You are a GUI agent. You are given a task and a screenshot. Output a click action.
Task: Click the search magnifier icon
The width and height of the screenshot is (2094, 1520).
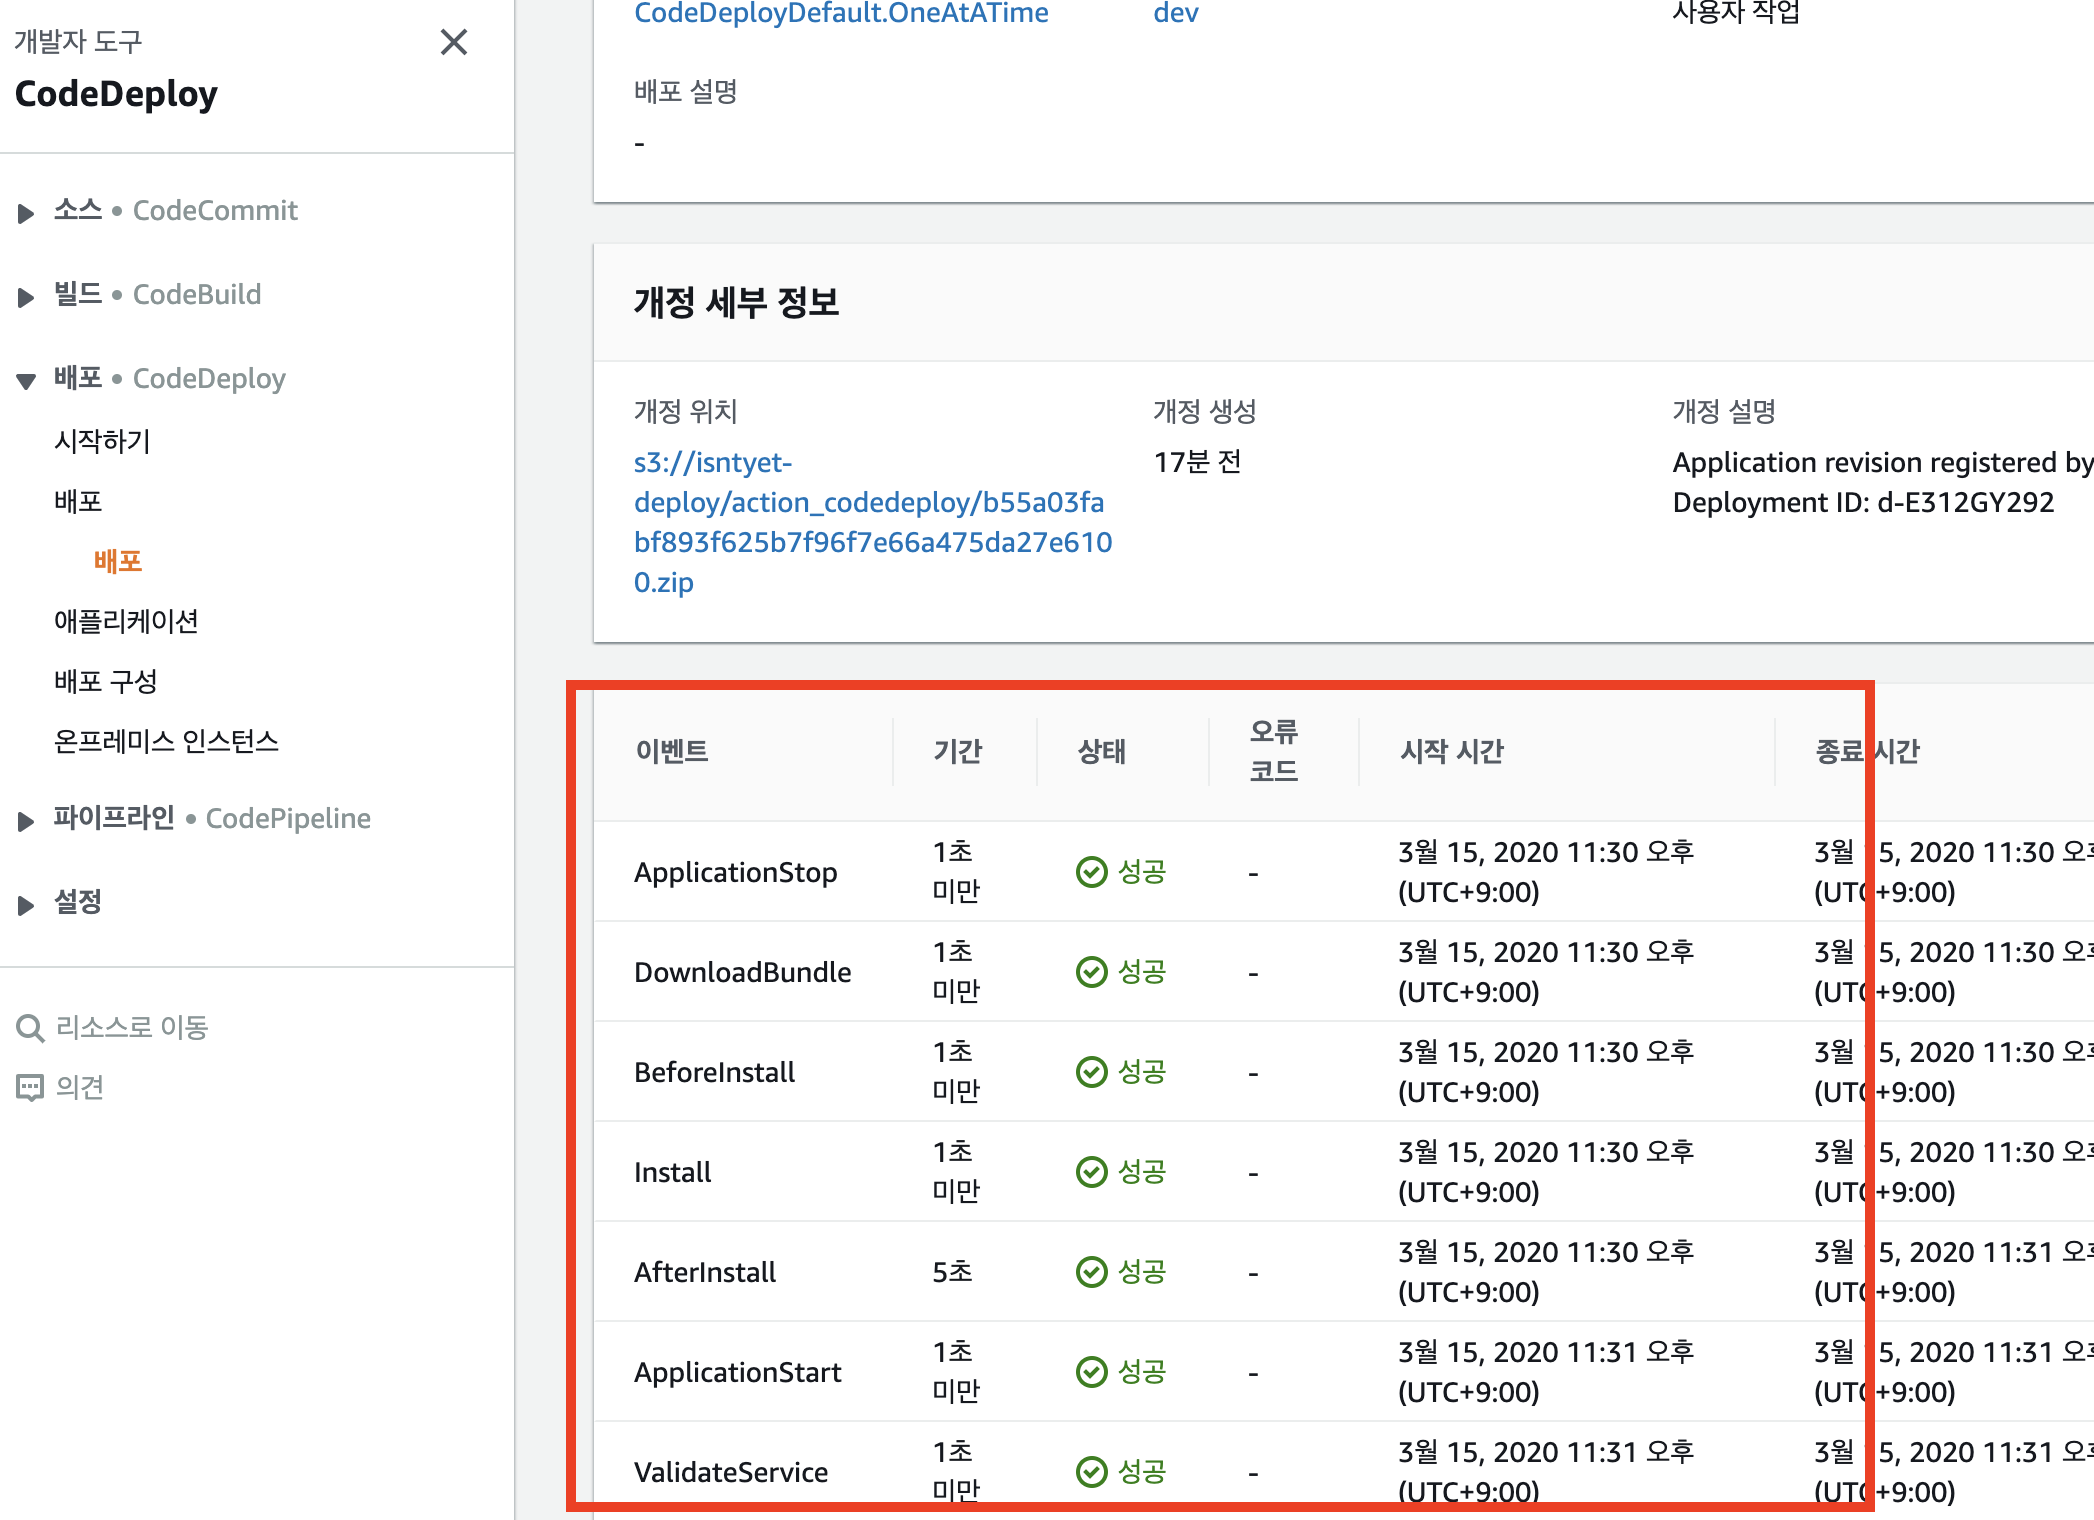(x=30, y=1028)
